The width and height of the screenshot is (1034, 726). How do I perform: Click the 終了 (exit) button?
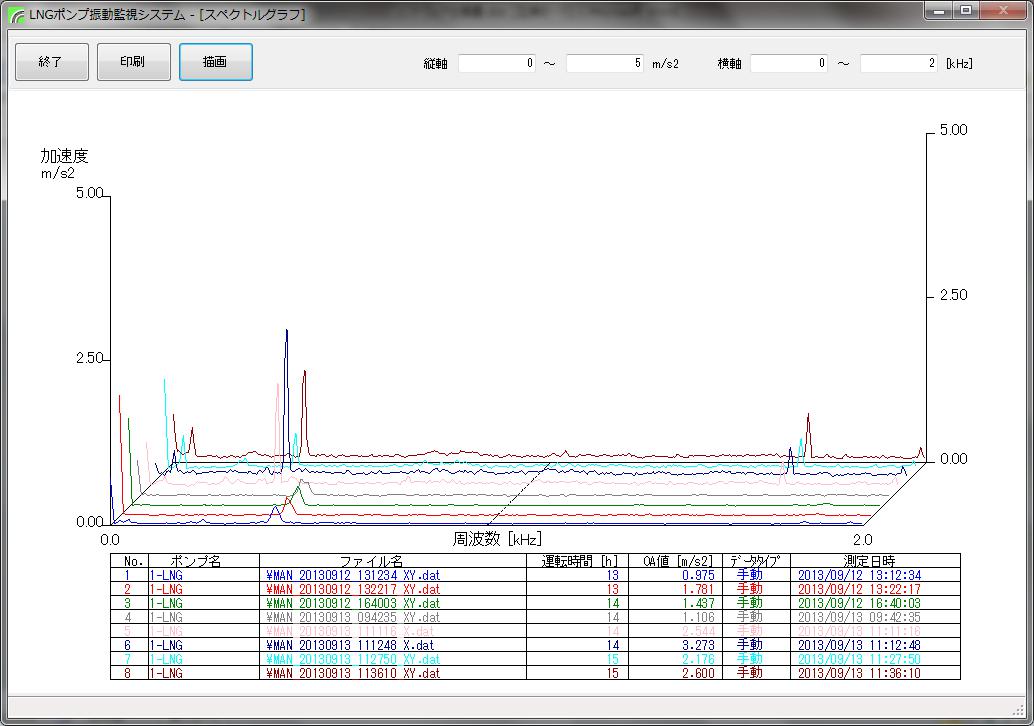[x=52, y=62]
